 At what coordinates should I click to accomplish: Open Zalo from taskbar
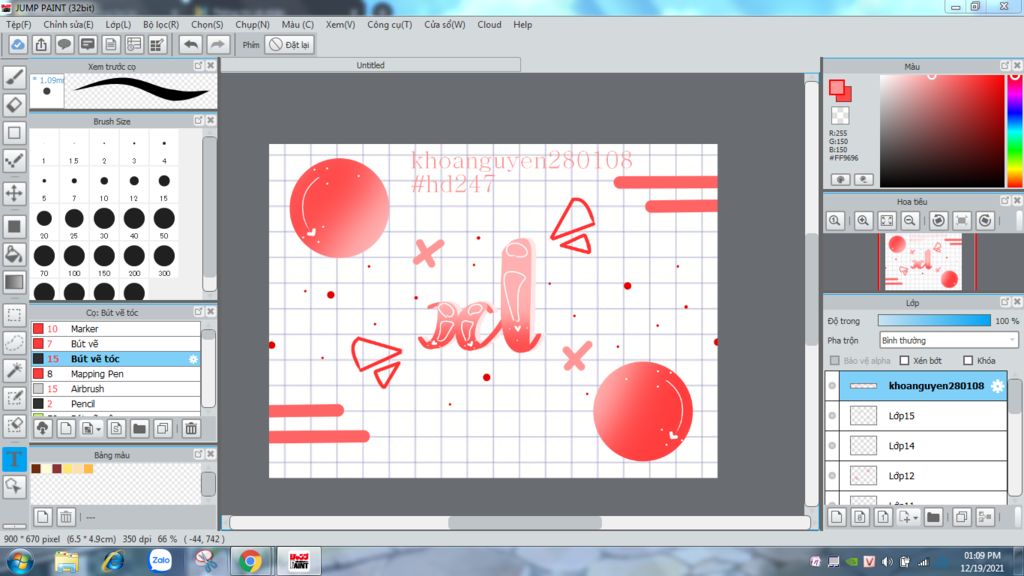(x=160, y=561)
